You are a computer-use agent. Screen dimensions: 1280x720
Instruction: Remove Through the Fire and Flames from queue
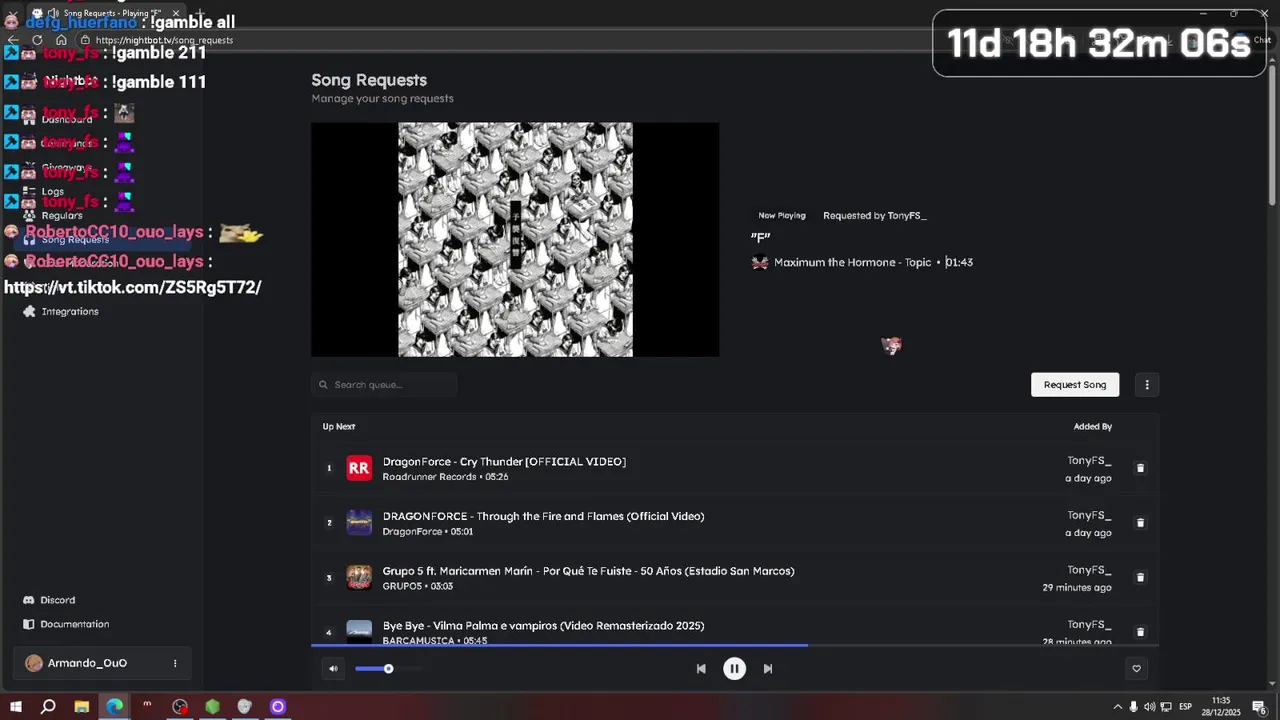[x=1140, y=523]
